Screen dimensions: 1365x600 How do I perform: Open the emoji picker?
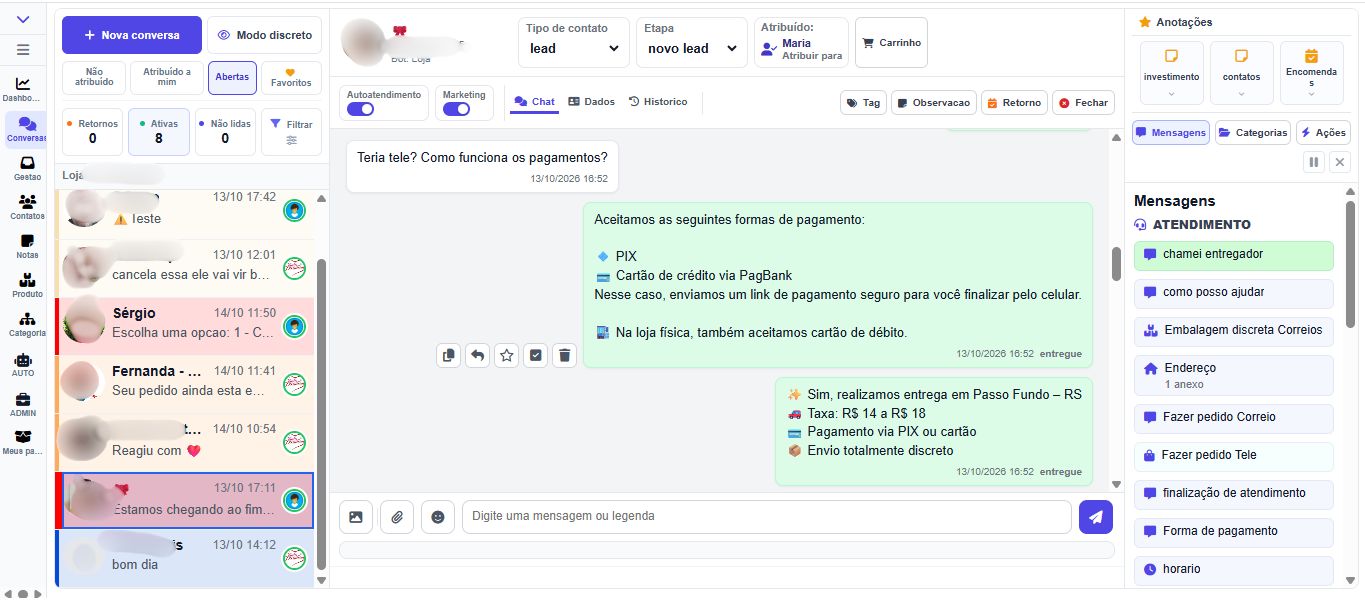click(x=438, y=517)
